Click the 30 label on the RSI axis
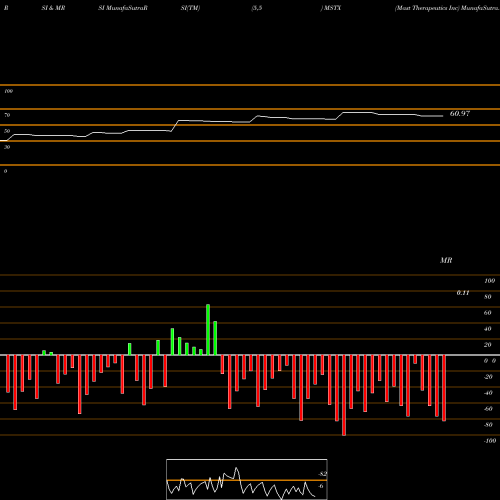The image size is (500, 500). pyautogui.click(x=7, y=147)
